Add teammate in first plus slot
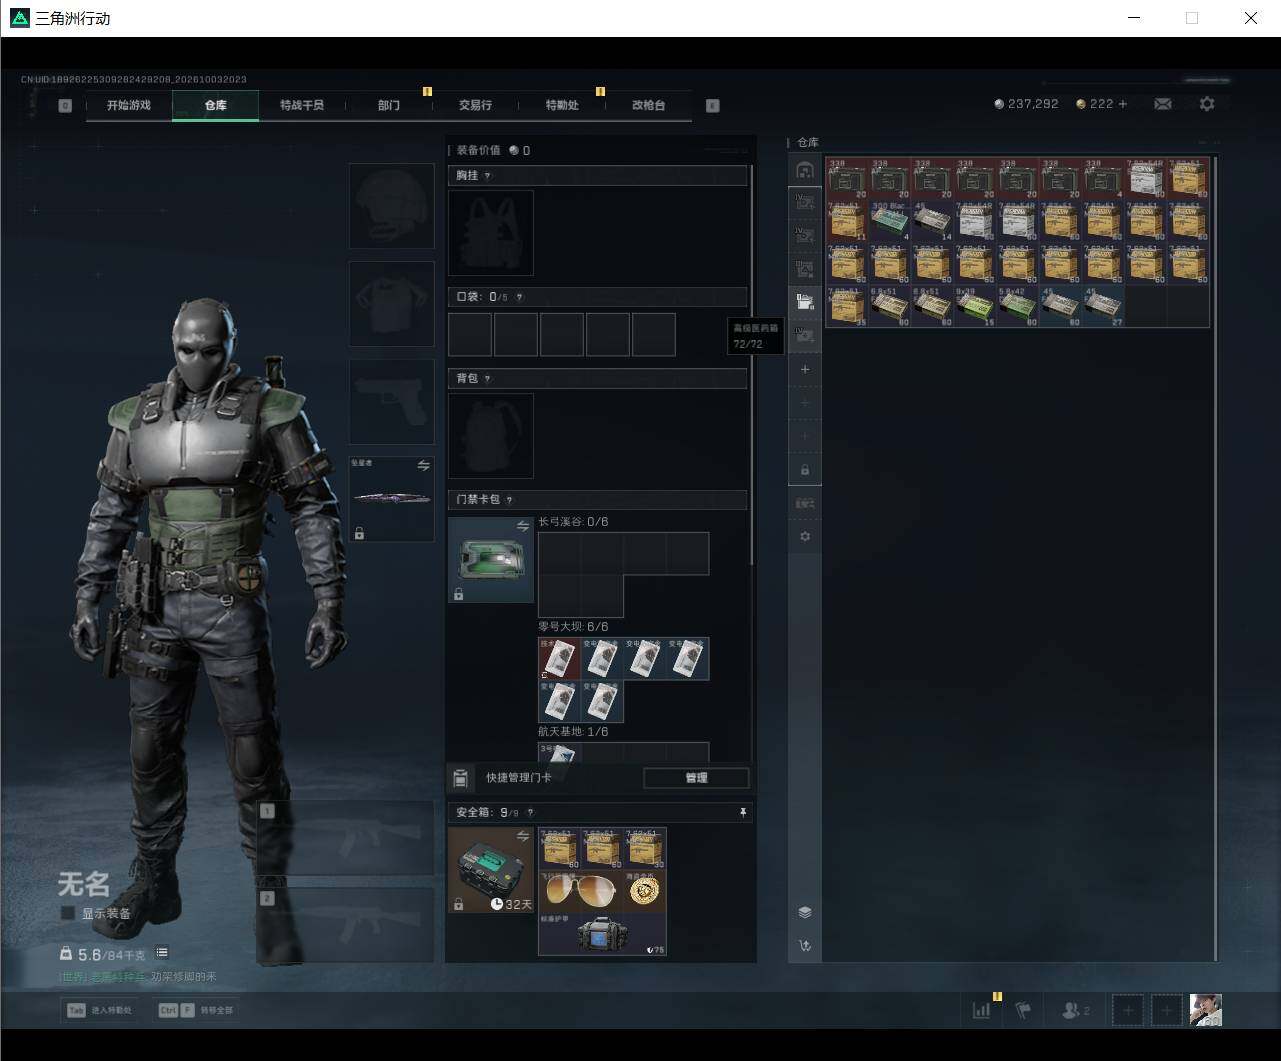The image size is (1281, 1061). click(1128, 1010)
